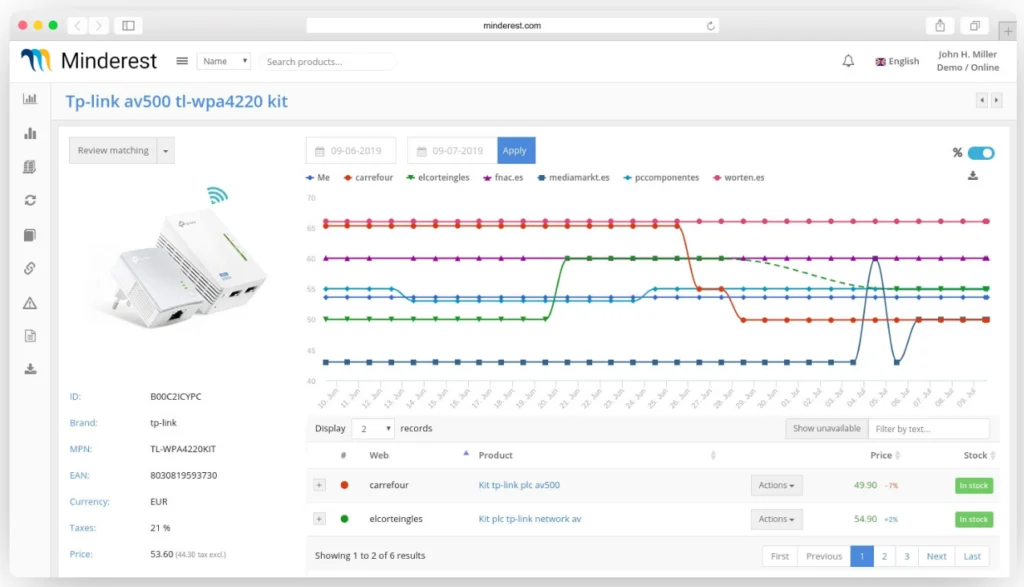Viewport: 1024px width, 587px height.
Task: Expand the elcorteingles row details
Action: point(319,519)
